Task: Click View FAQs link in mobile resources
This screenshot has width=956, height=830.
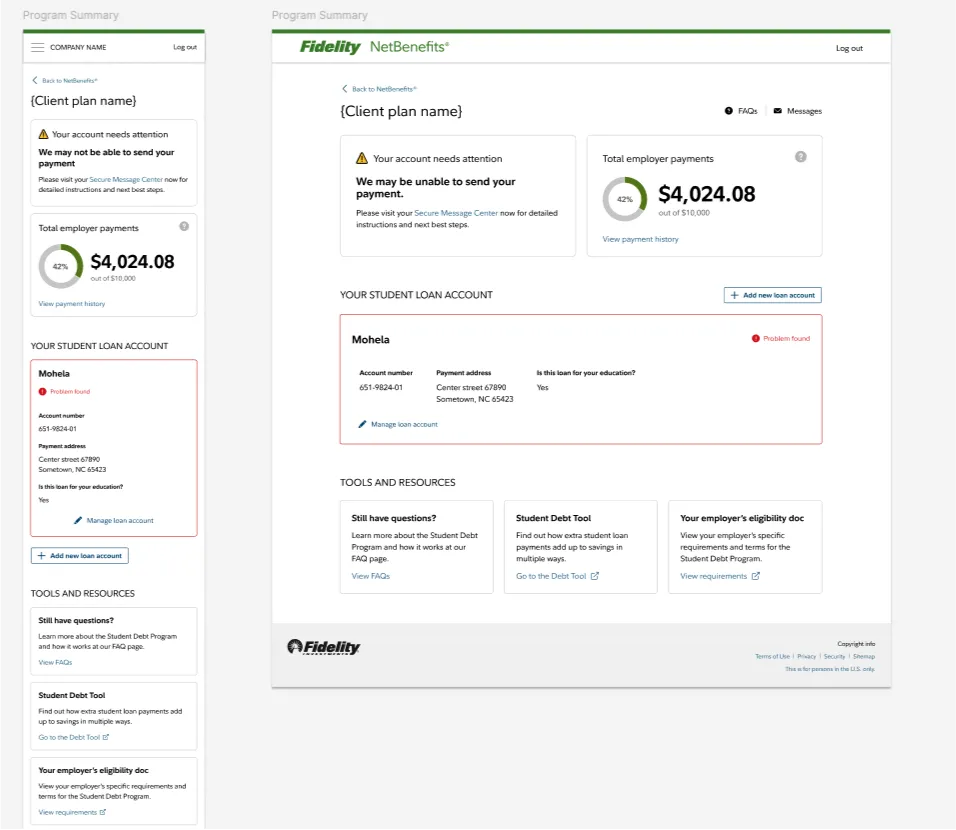Action: (x=55, y=663)
